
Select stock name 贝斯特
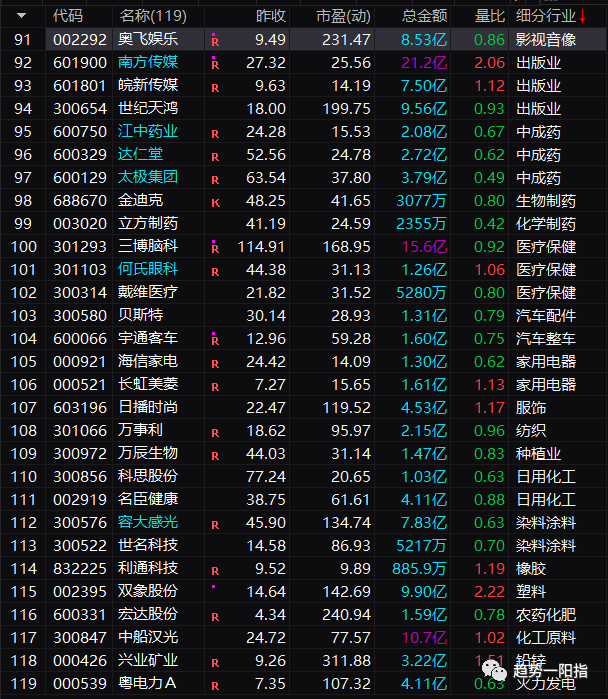click(x=140, y=315)
